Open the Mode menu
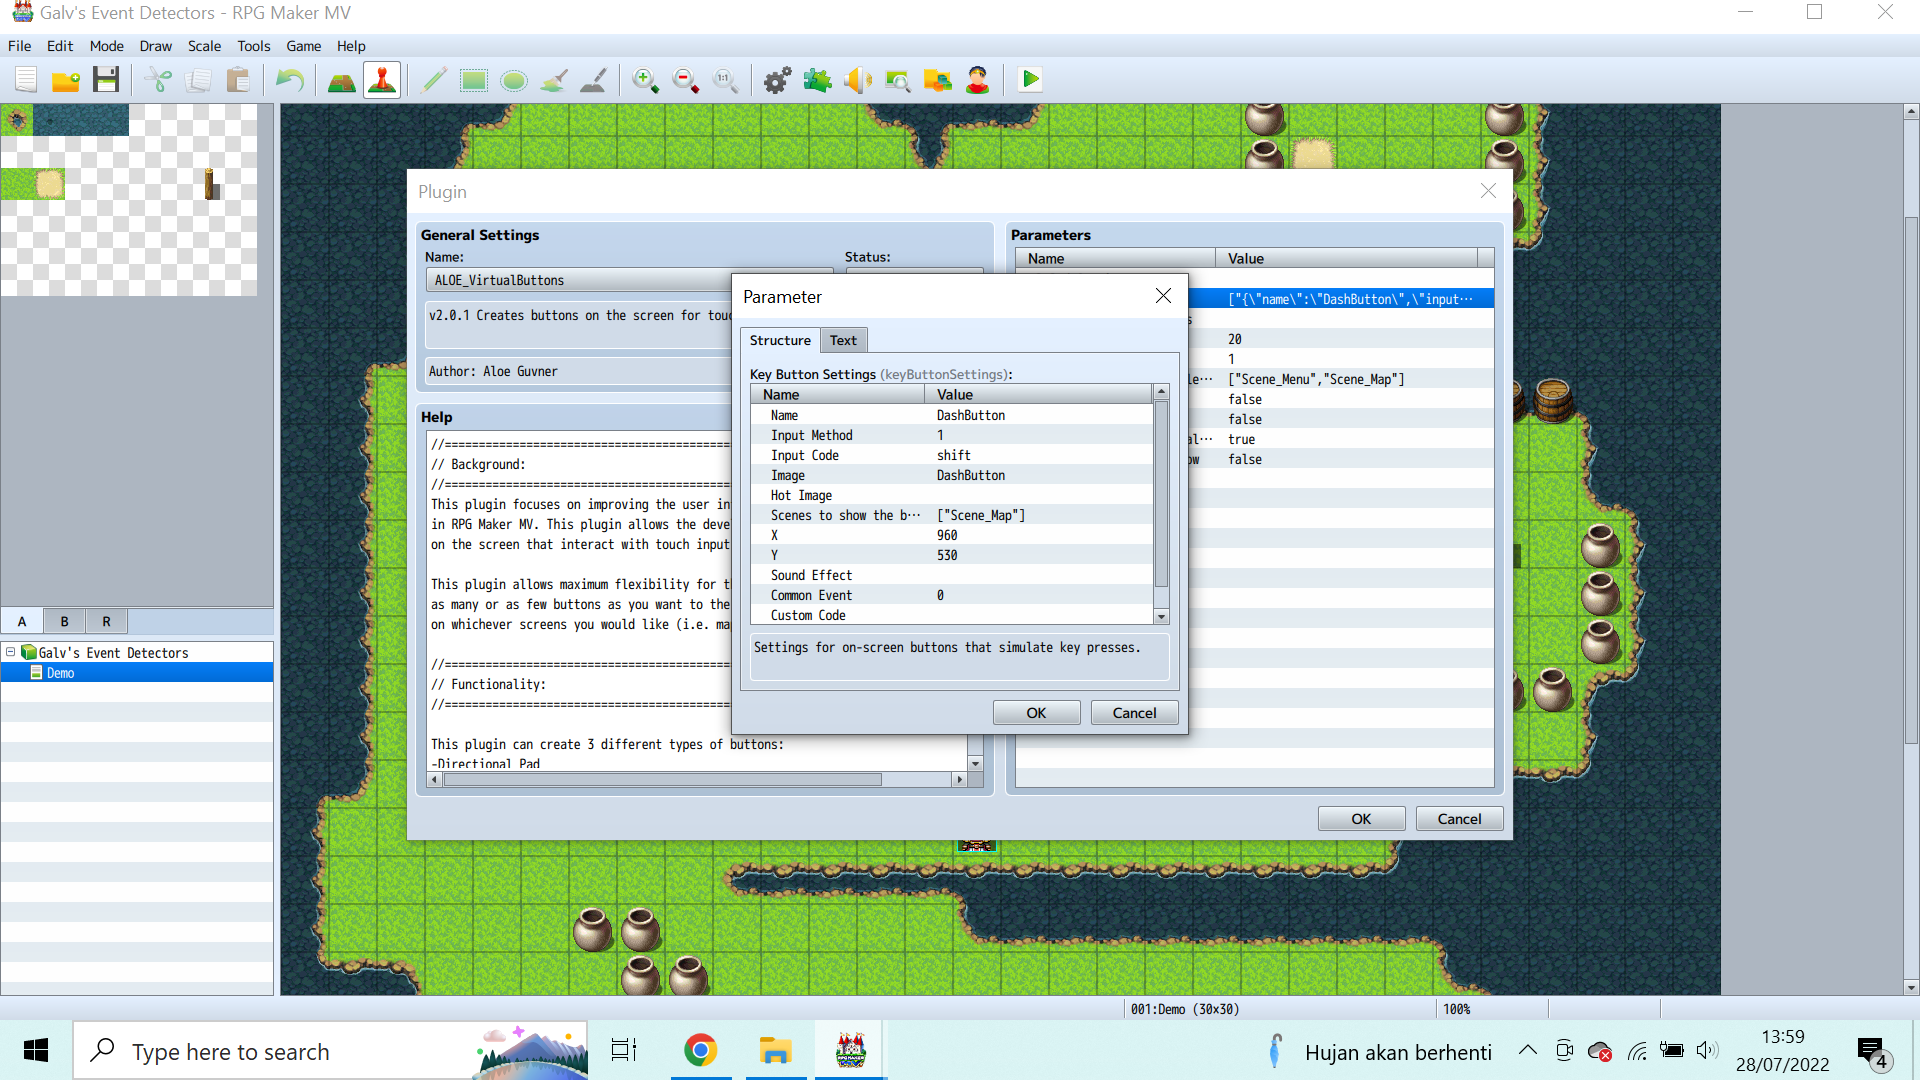The height and width of the screenshot is (1080, 1920). [x=107, y=46]
